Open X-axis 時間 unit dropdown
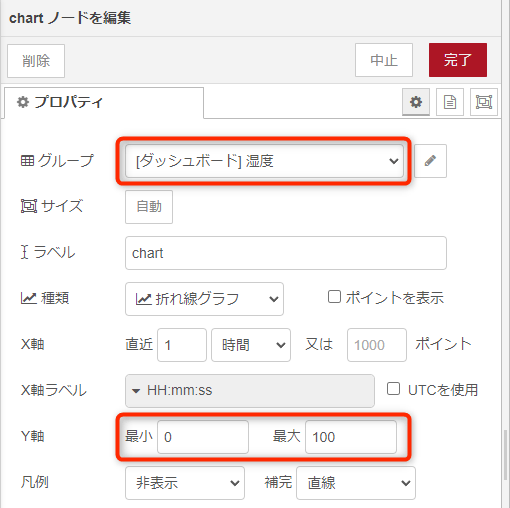This screenshot has height=508, width=510. tap(251, 345)
